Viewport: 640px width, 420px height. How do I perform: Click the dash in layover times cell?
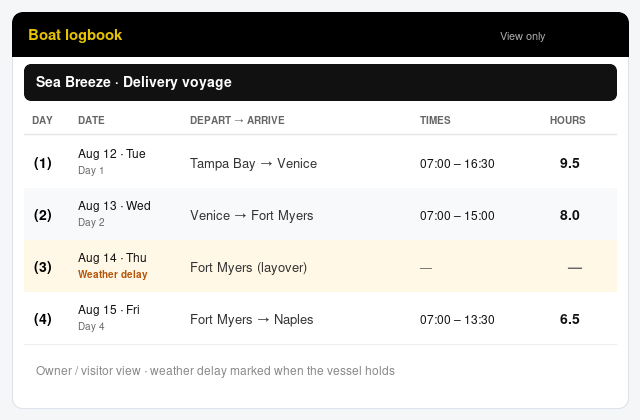(426, 268)
